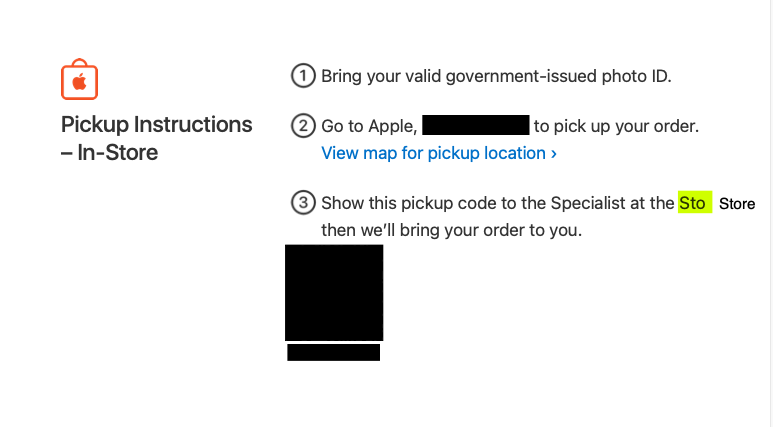Click the circled number 1 step icon
773x427 pixels.
[303, 76]
